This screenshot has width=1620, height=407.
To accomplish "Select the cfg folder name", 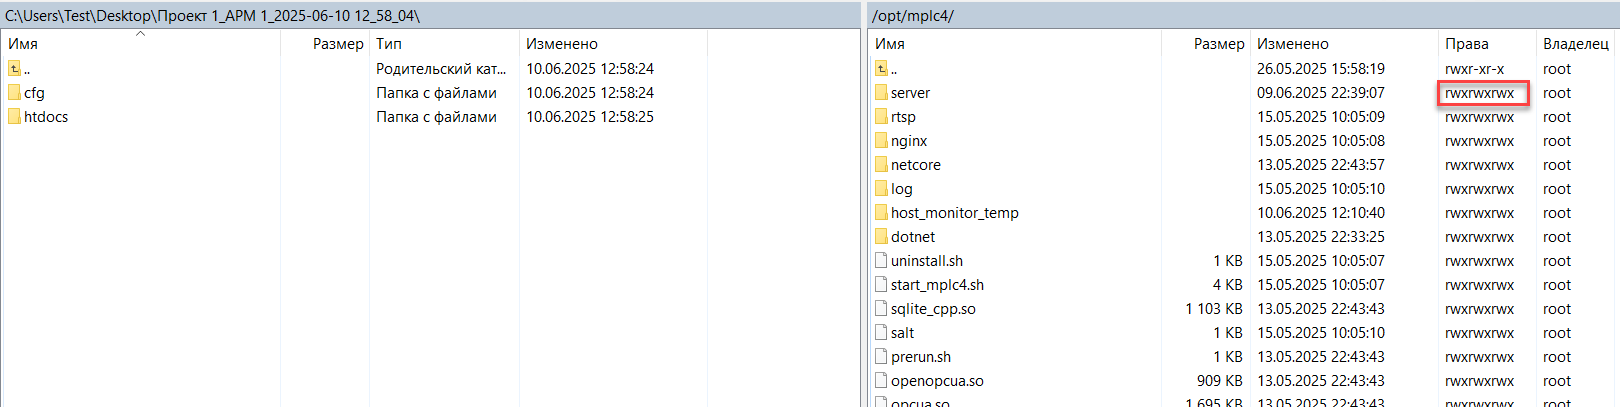I will [x=34, y=93].
